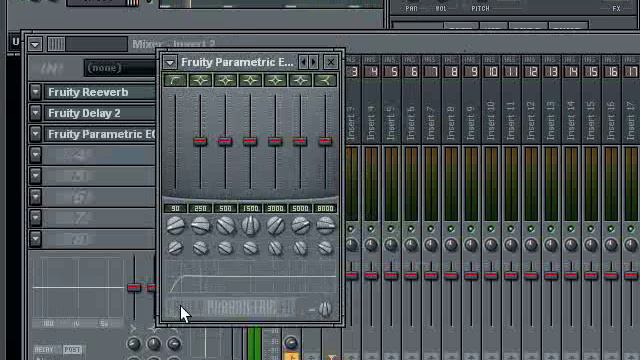Click the 8000 frequency value field
The width and height of the screenshot is (640, 360).
[x=325, y=209]
